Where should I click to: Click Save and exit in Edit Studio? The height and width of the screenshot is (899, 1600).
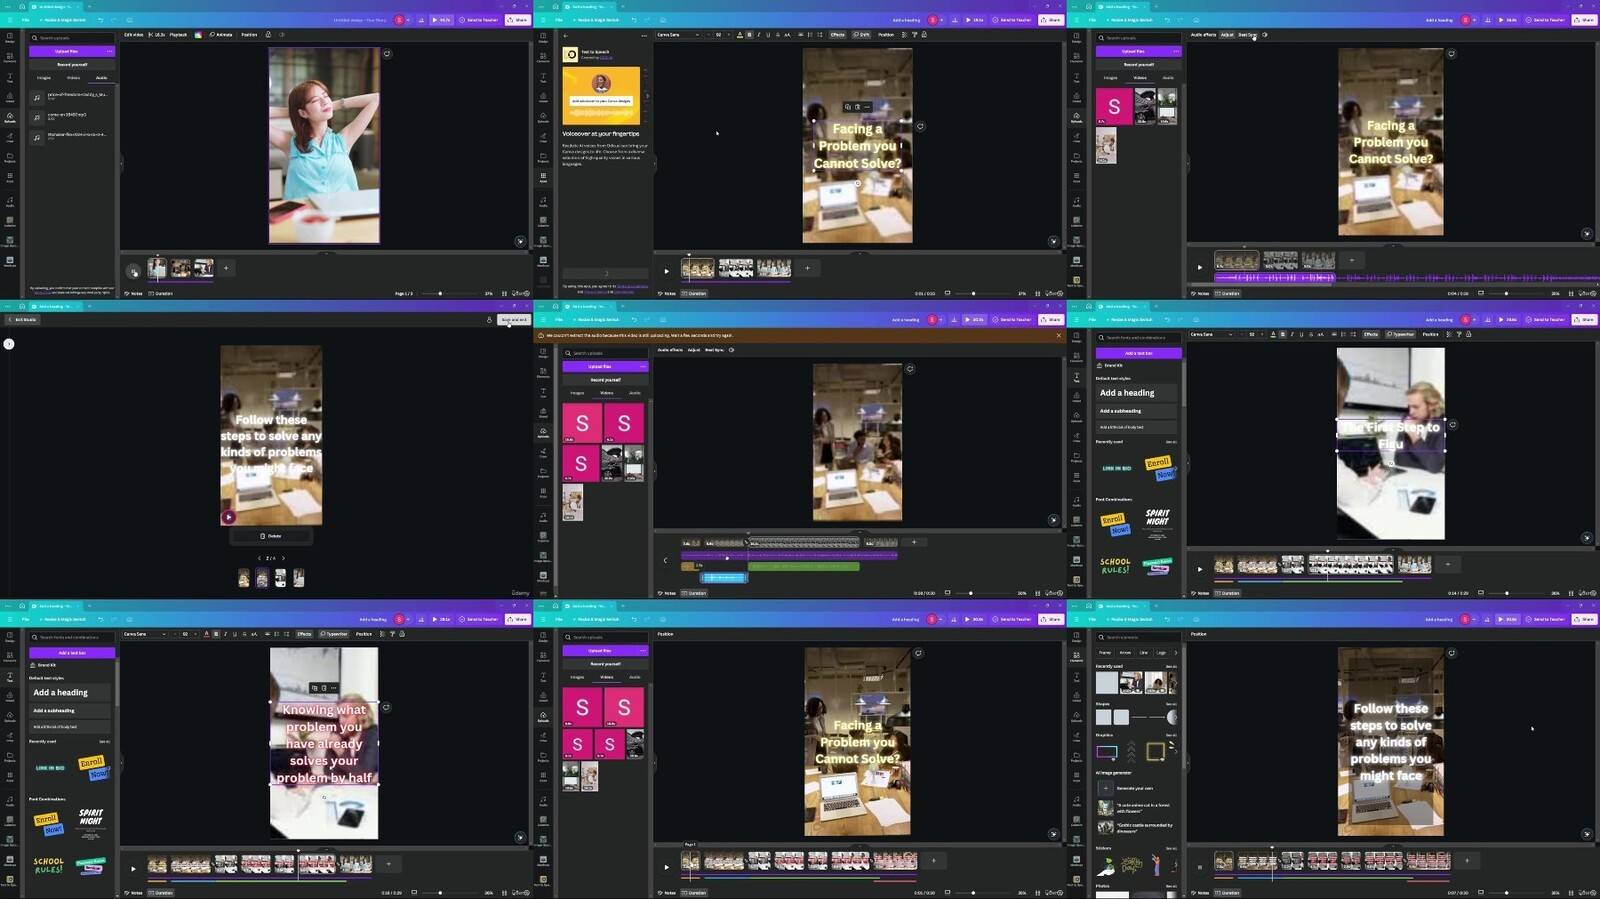[x=513, y=320]
